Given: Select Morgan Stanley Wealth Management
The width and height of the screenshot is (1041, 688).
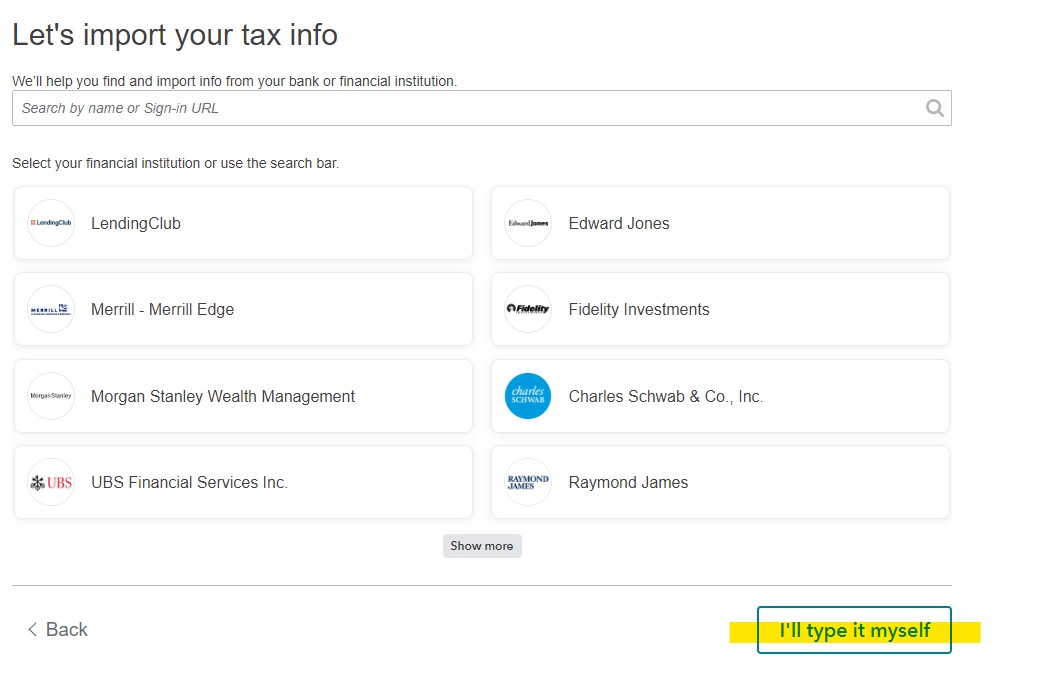Looking at the screenshot, I should tap(243, 396).
